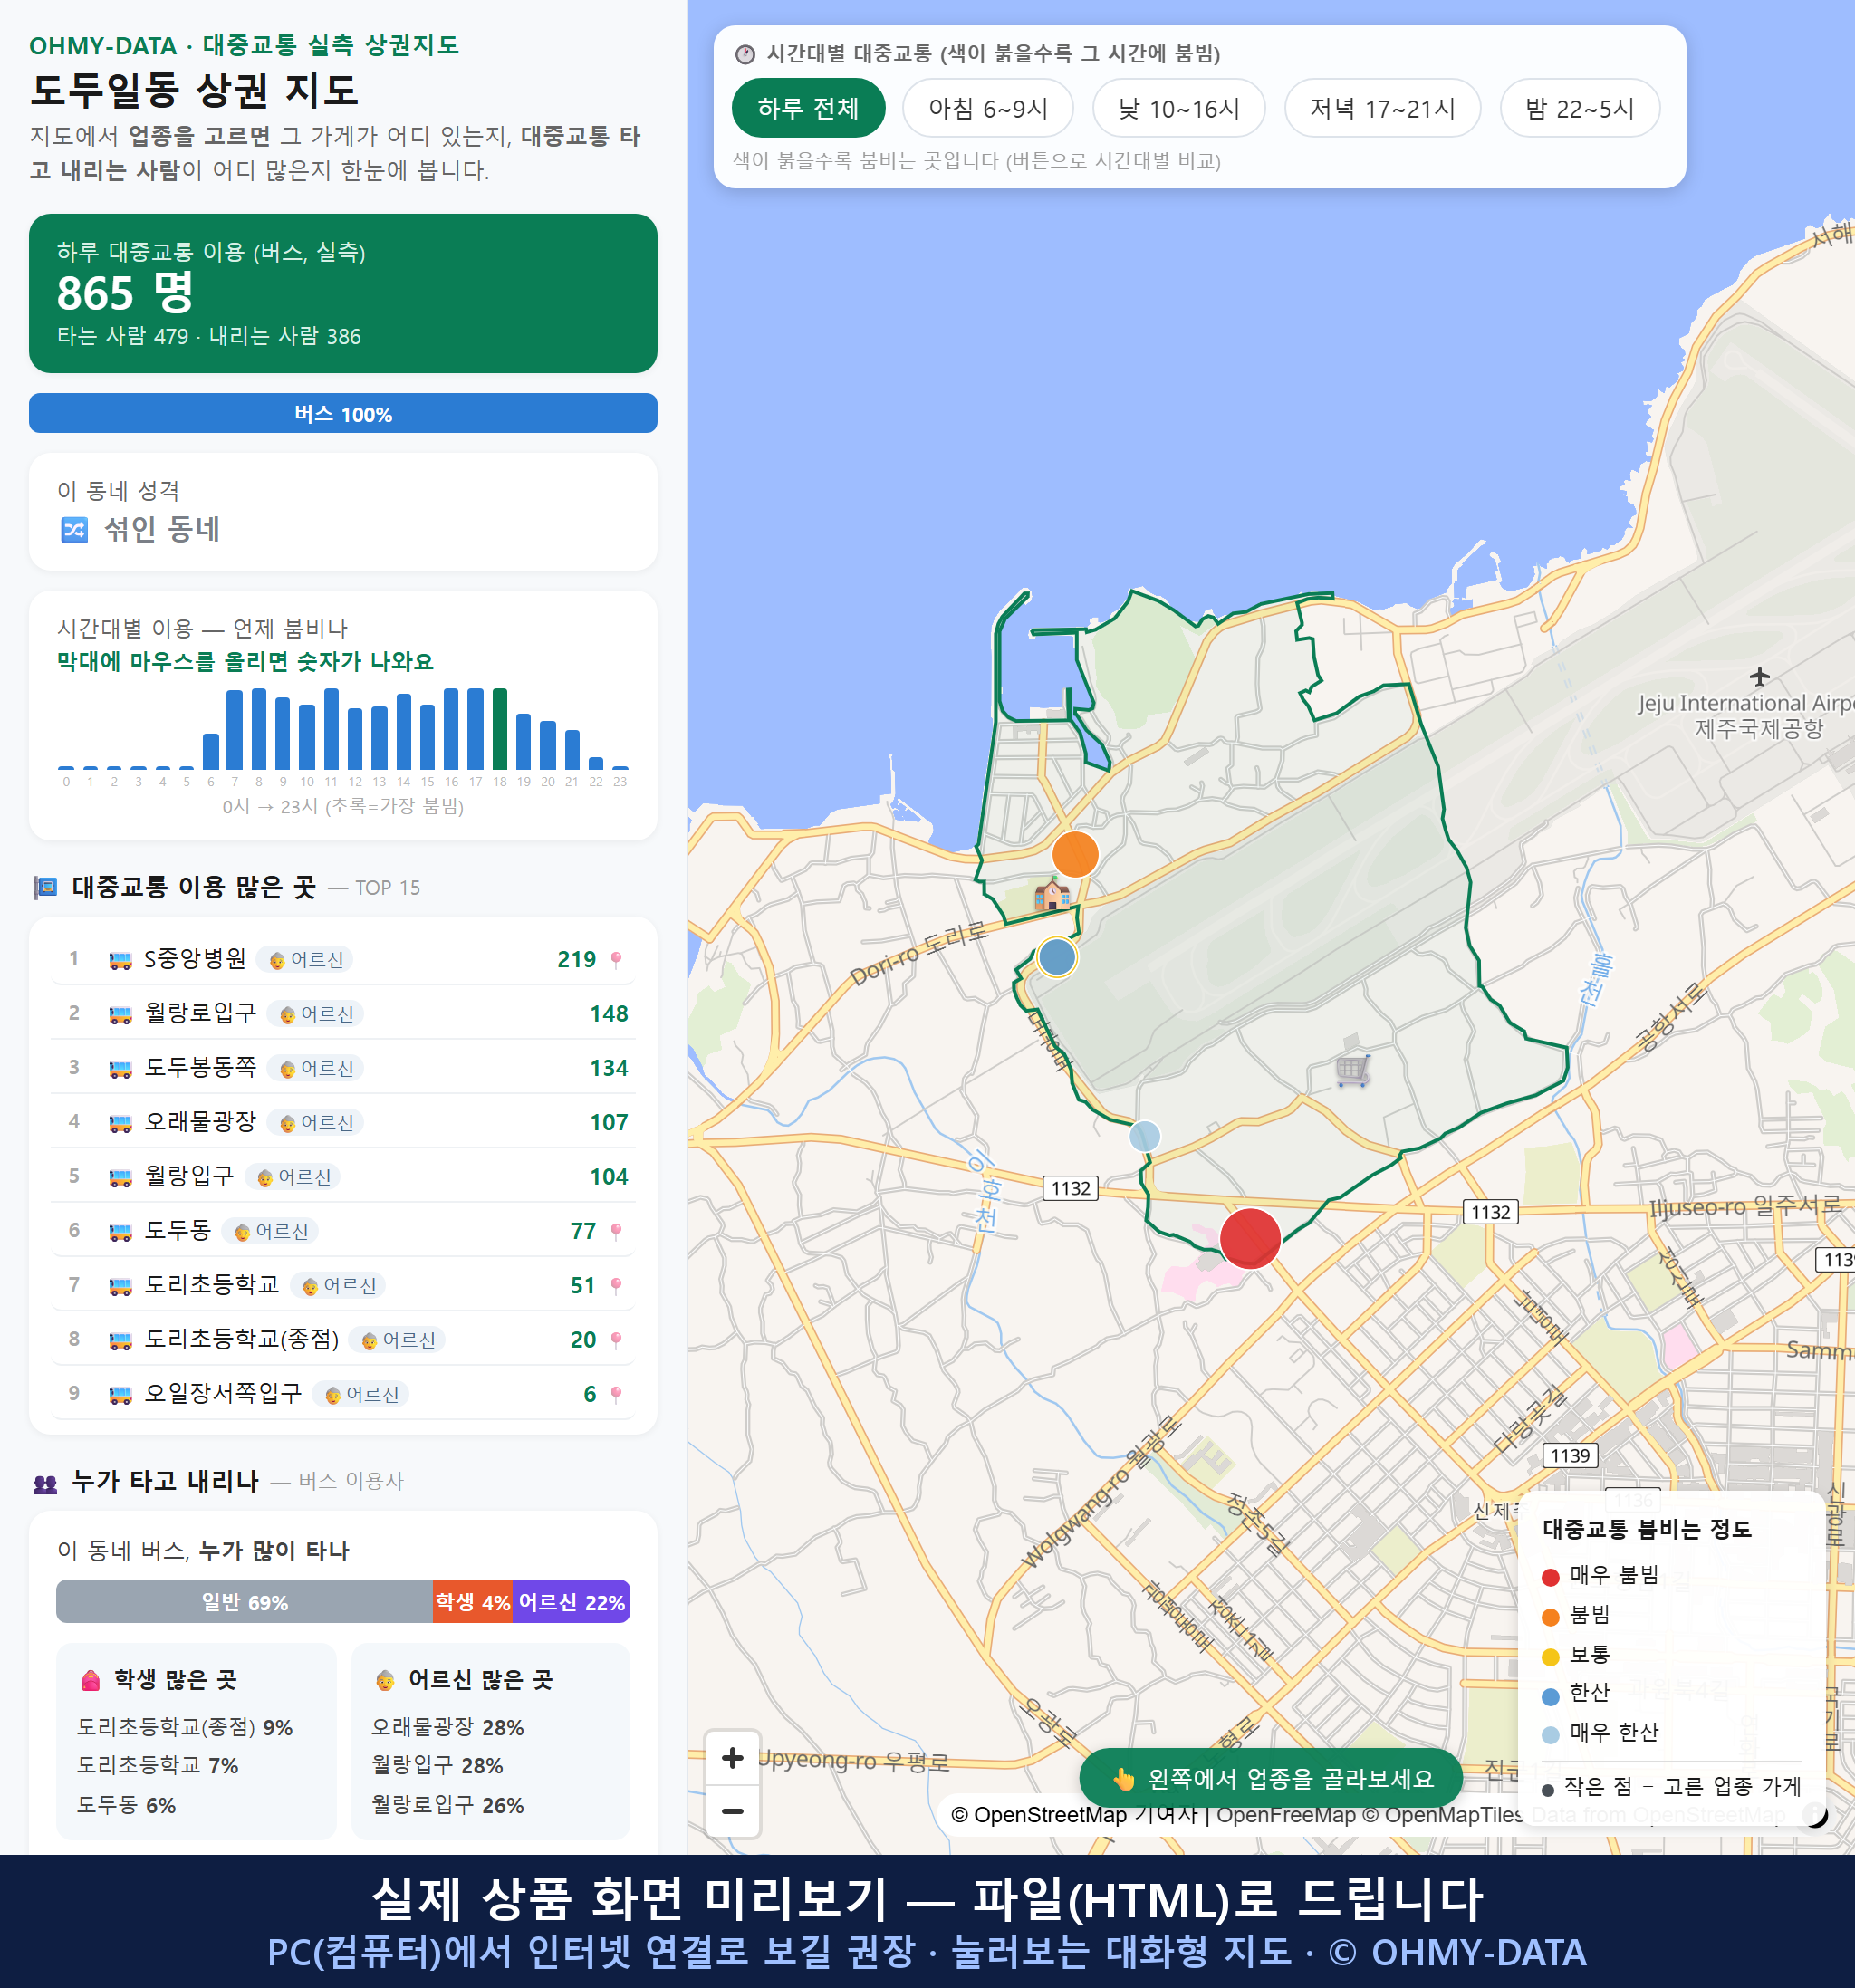Zoom out the map with minus button
Image resolution: width=1855 pixels, height=1988 pixels.
[x=732, y=1811]
